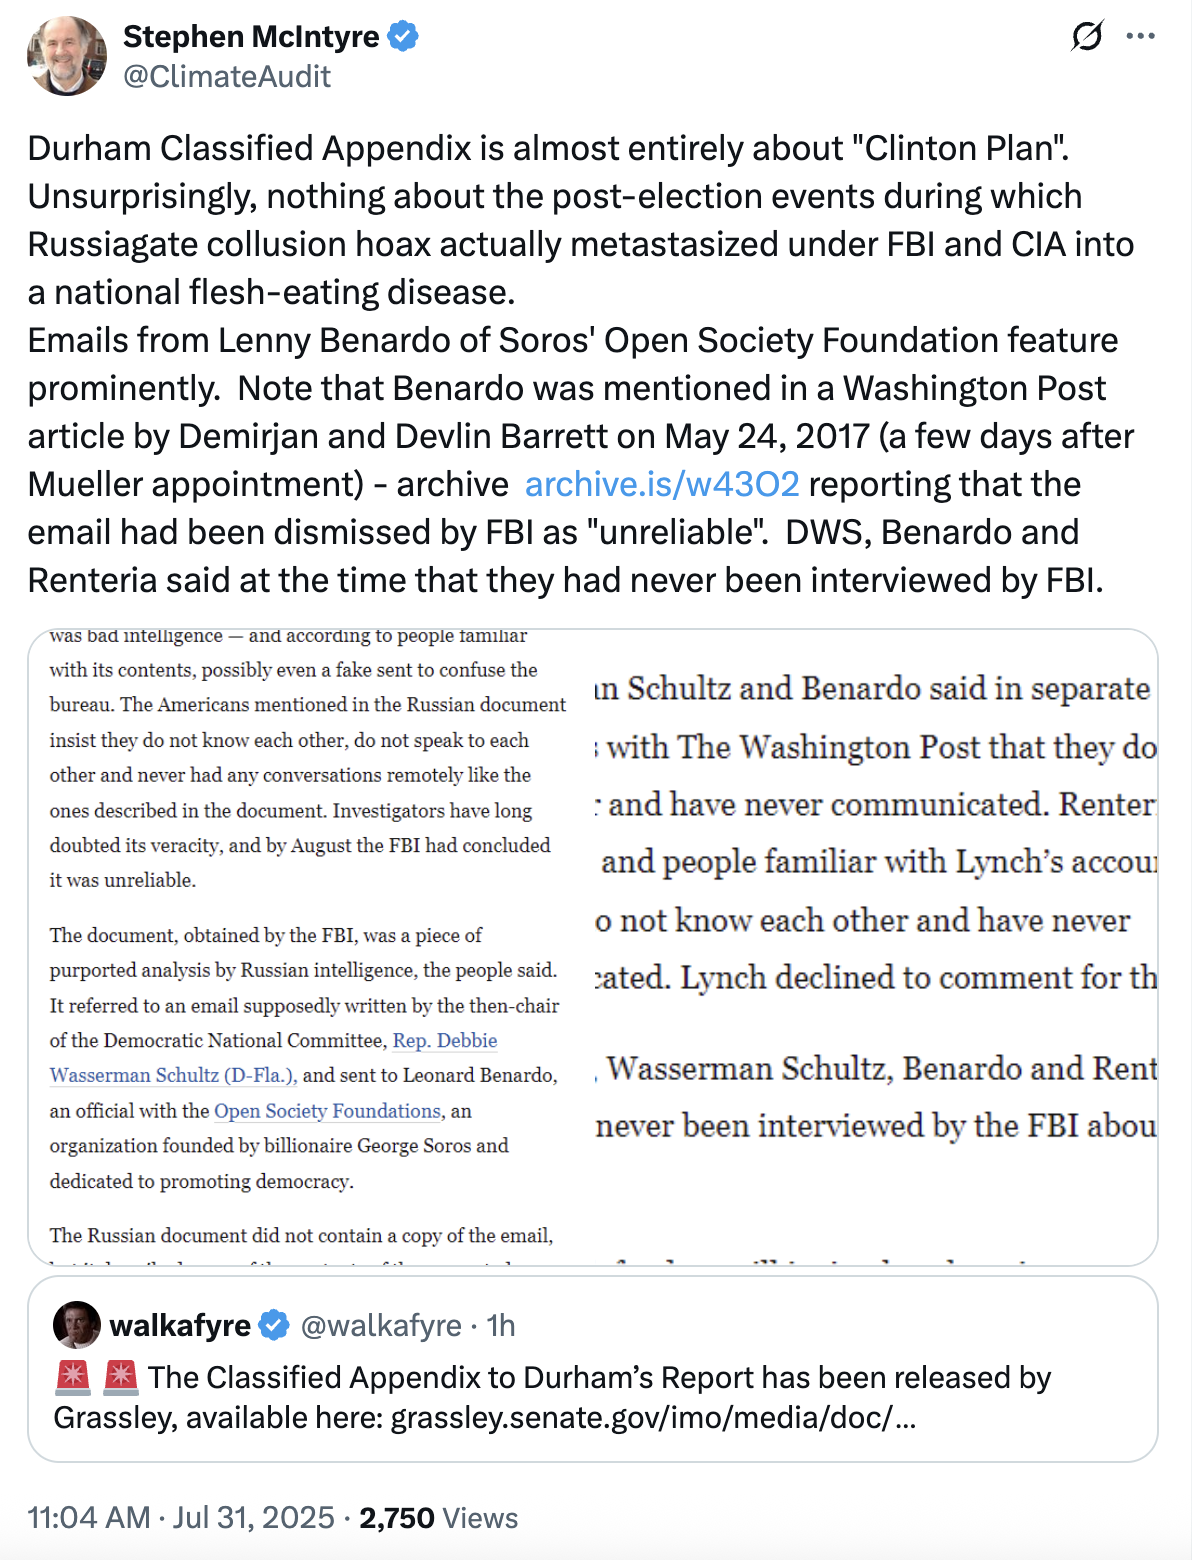Click walkafyre's verified badge icon
The image size is (1192, 1560).
(x=274, y=1326)
